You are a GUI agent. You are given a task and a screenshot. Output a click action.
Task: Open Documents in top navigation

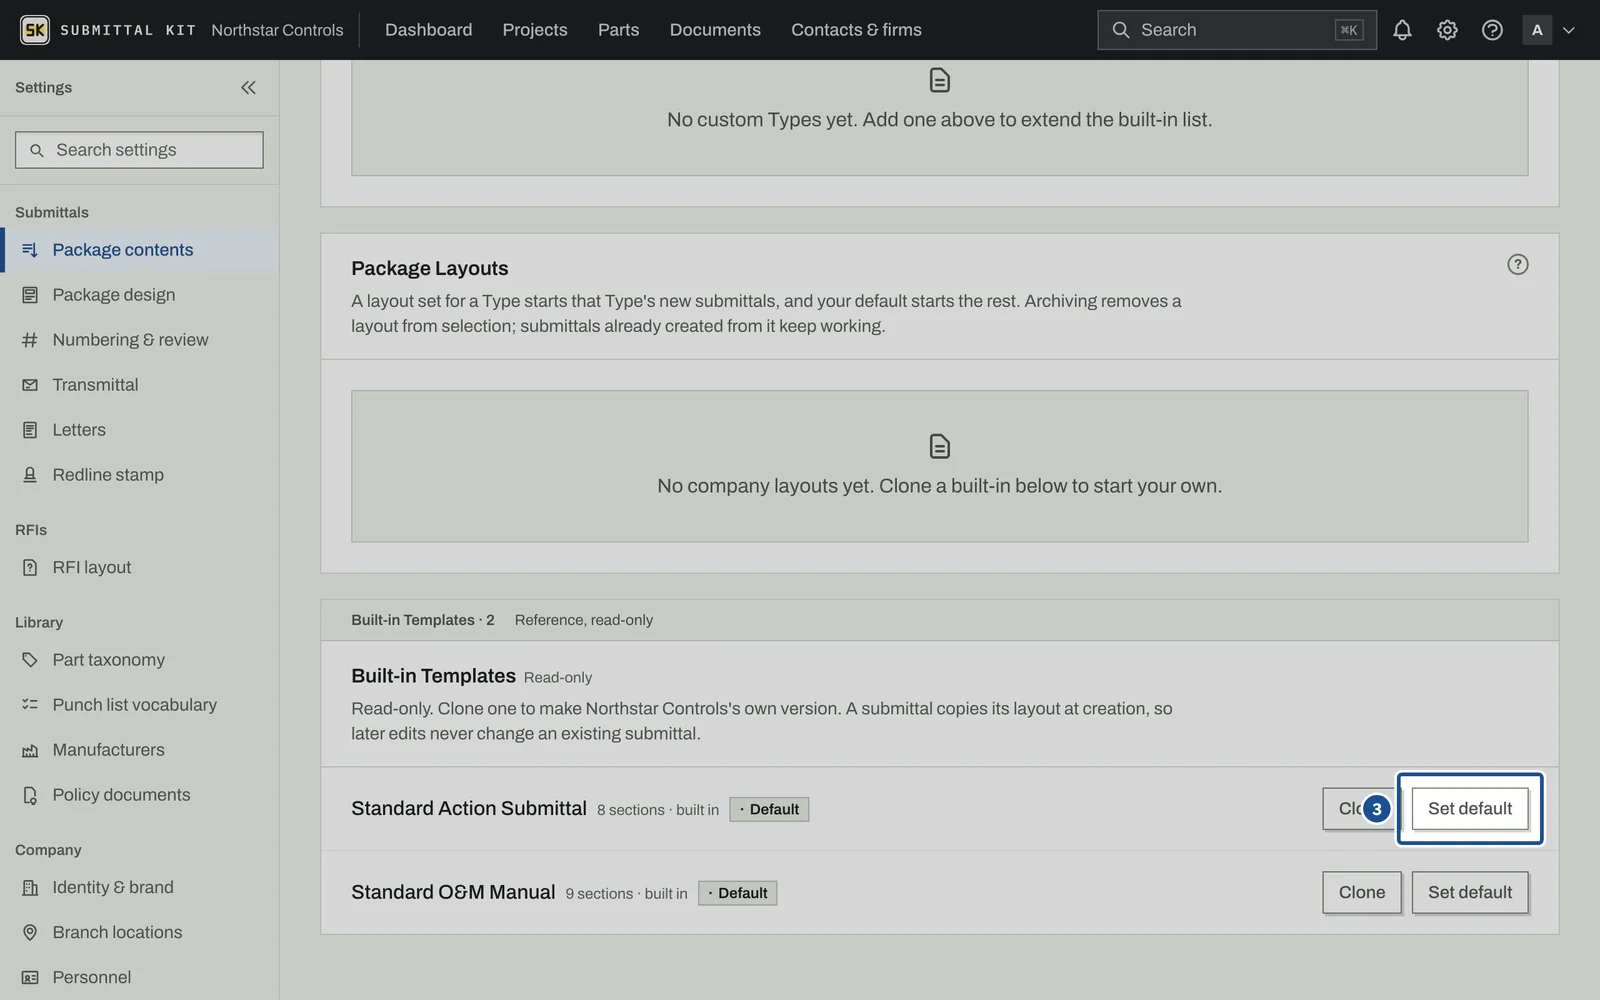click(x=715, y=30)
